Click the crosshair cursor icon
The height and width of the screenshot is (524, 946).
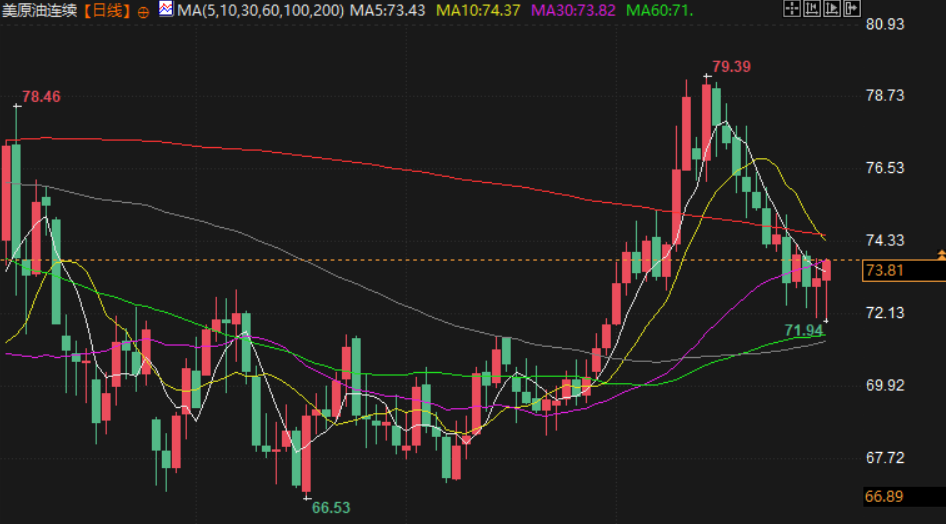(792, 8)
